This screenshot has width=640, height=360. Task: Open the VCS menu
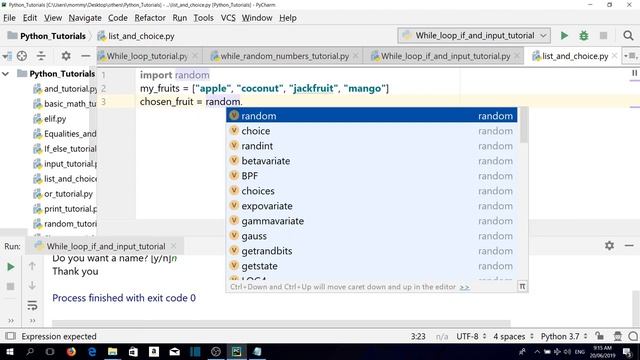[x=228, y=18]
